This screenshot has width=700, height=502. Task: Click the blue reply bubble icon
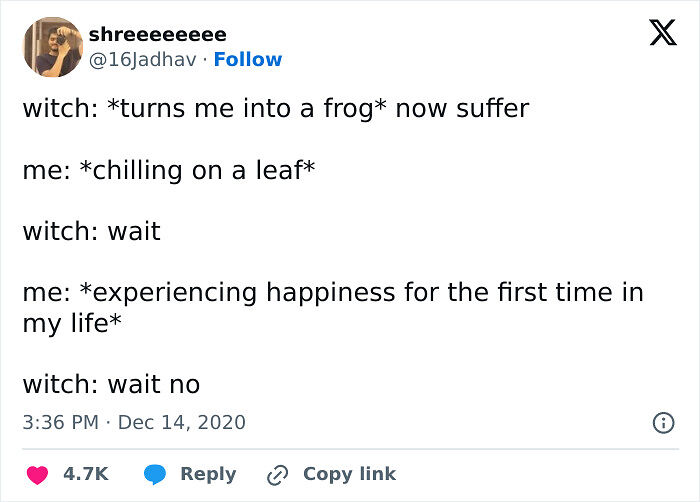click(154, 474)
